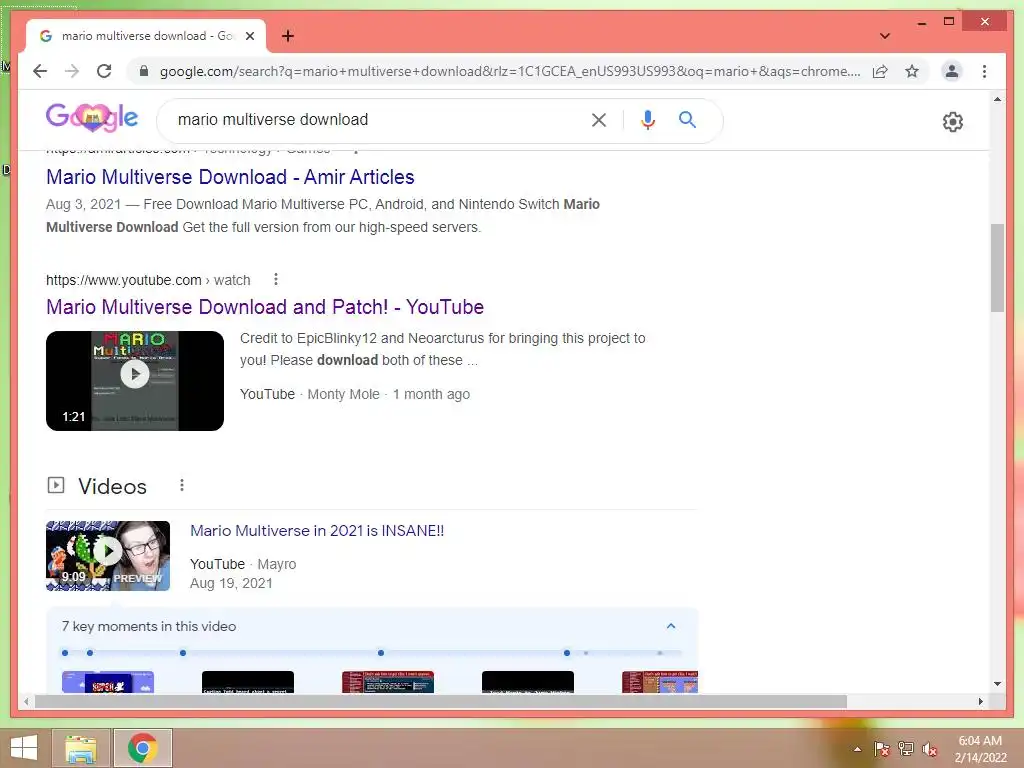1024x768 pixels.
Task: Play the 1:21 Mario Multiverse video thumbnail
Action: coord(135,381)
